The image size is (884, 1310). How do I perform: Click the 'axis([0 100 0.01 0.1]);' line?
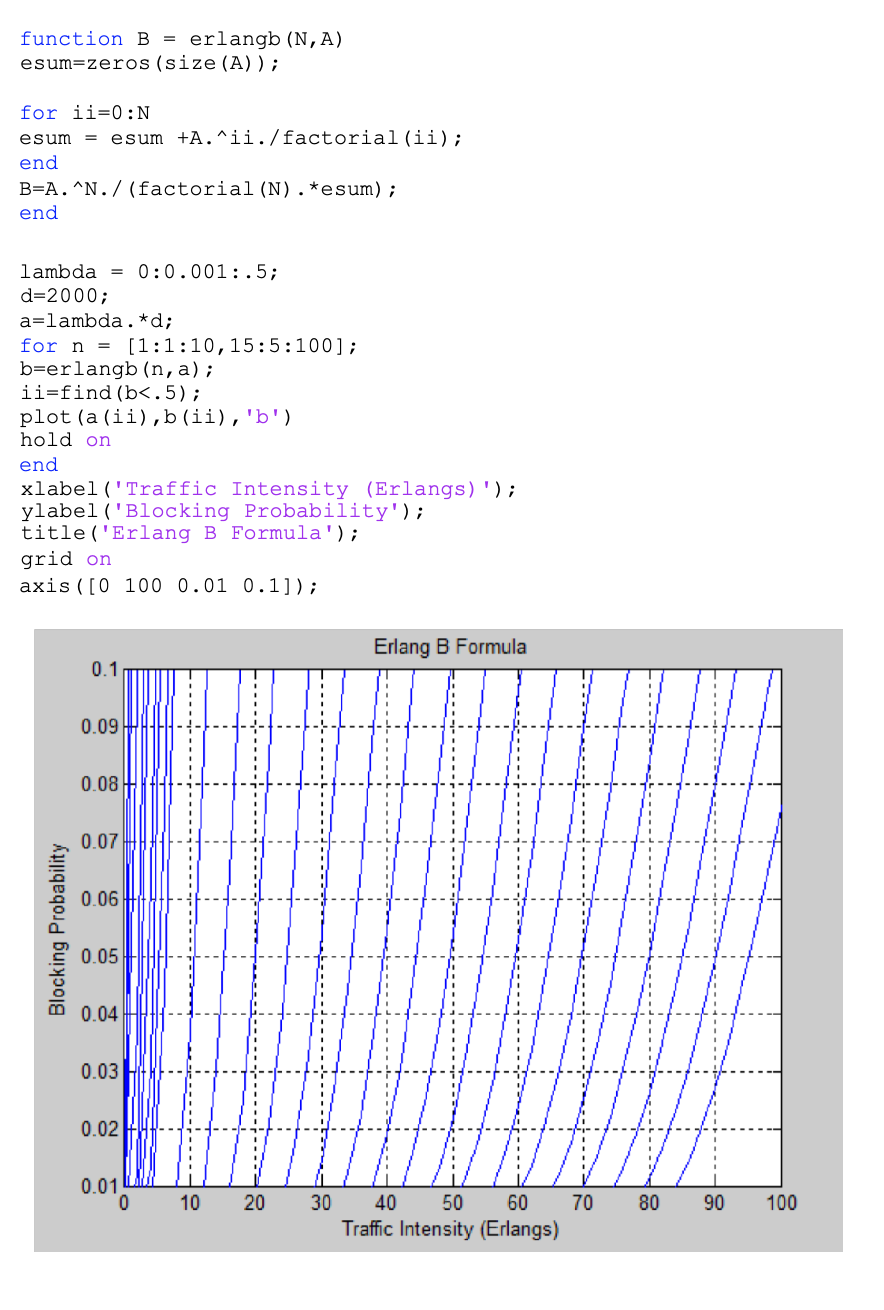coord(169,585)
